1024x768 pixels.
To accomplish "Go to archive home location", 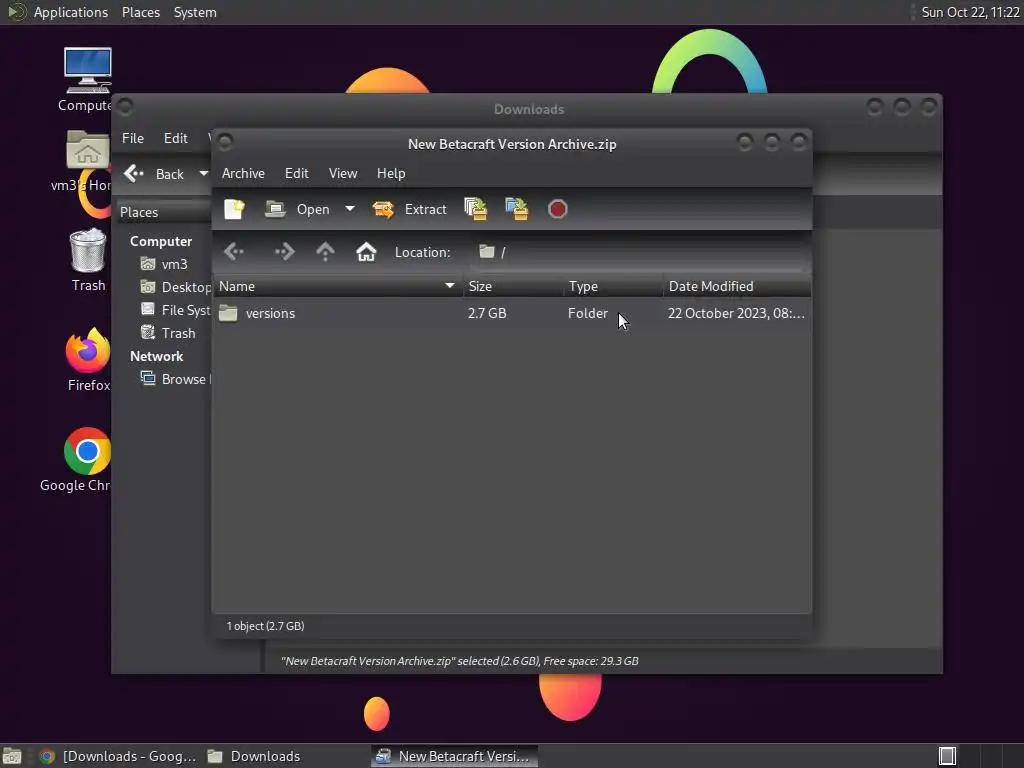I will click(366, 251).
